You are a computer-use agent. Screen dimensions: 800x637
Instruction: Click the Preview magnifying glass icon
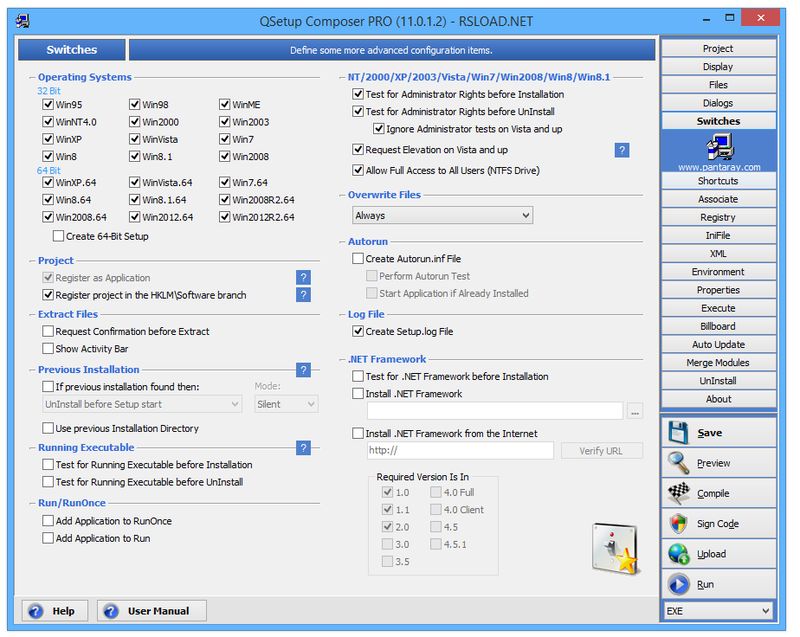[x=679, y=463]
